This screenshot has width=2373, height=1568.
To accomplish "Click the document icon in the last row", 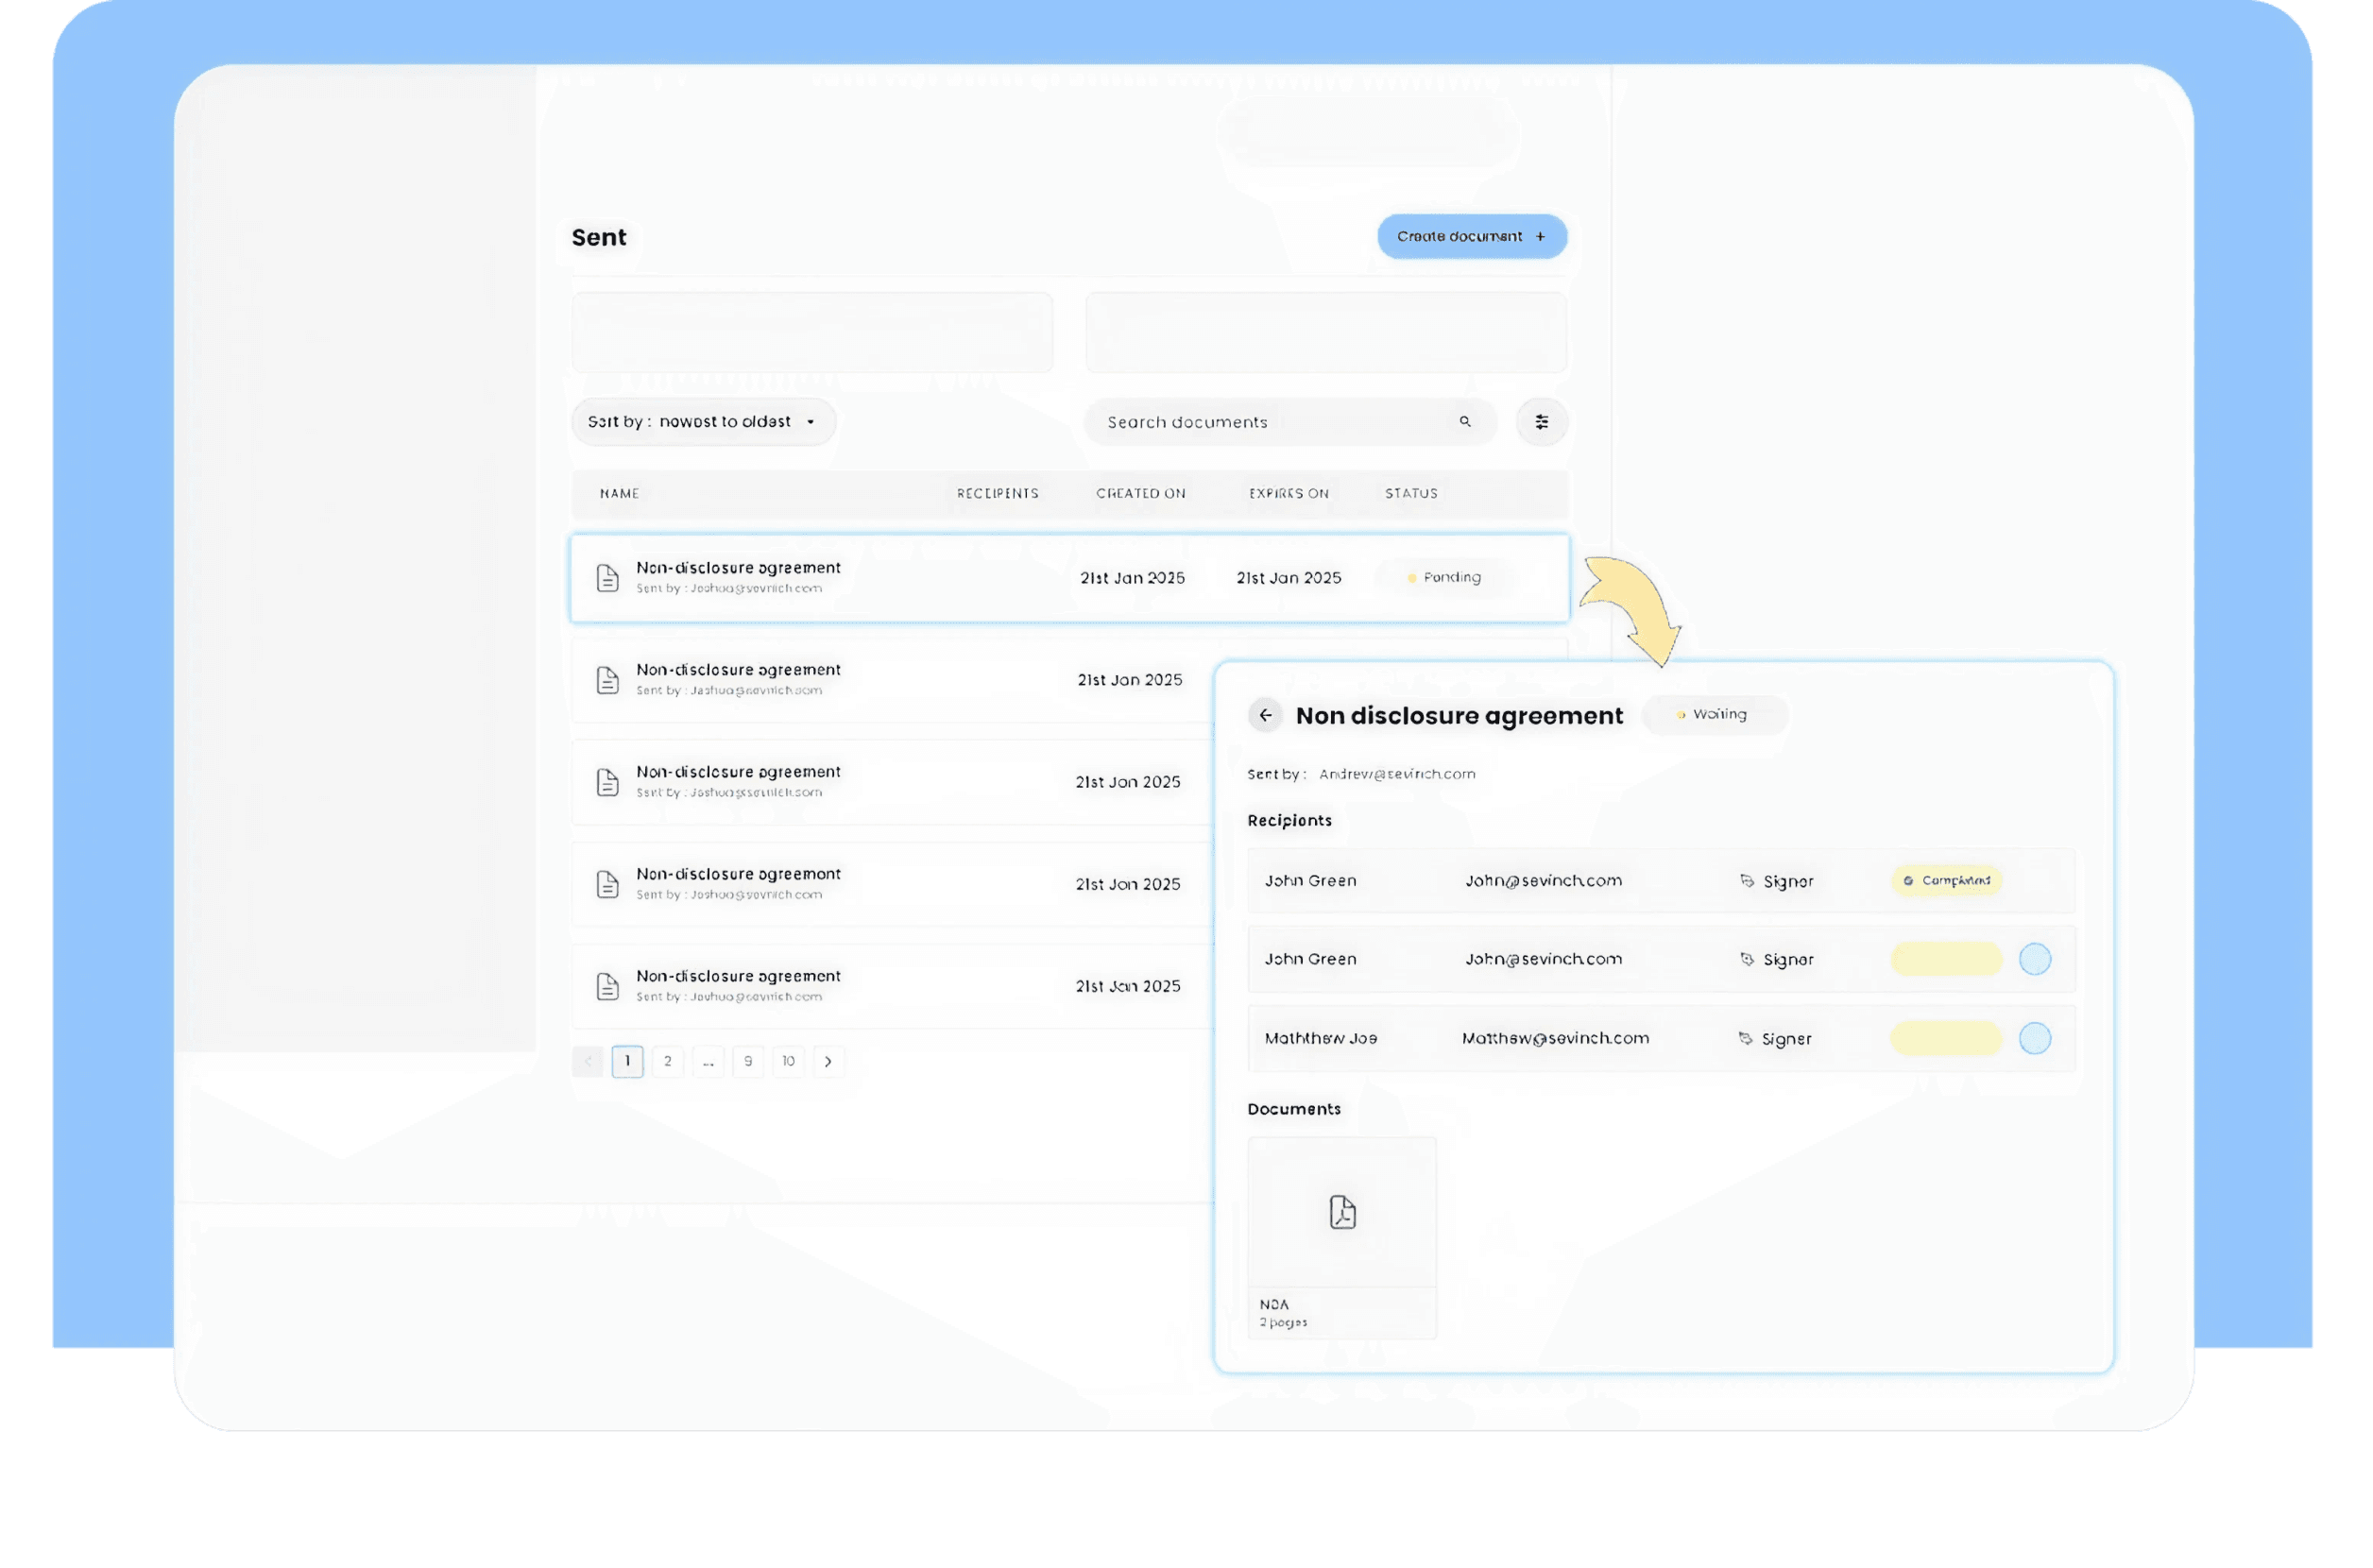I will (607, 986).
